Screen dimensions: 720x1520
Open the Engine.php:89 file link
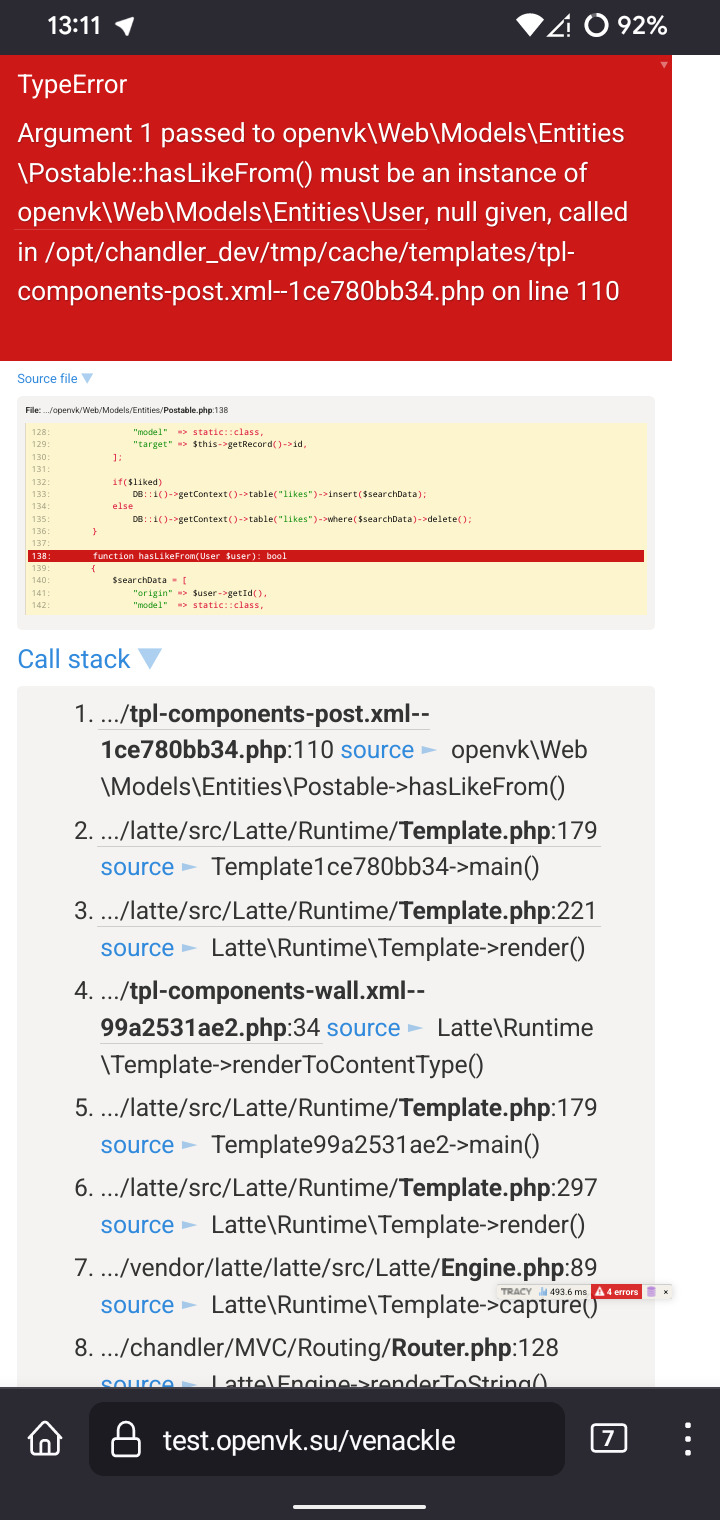click(349, 1268)
